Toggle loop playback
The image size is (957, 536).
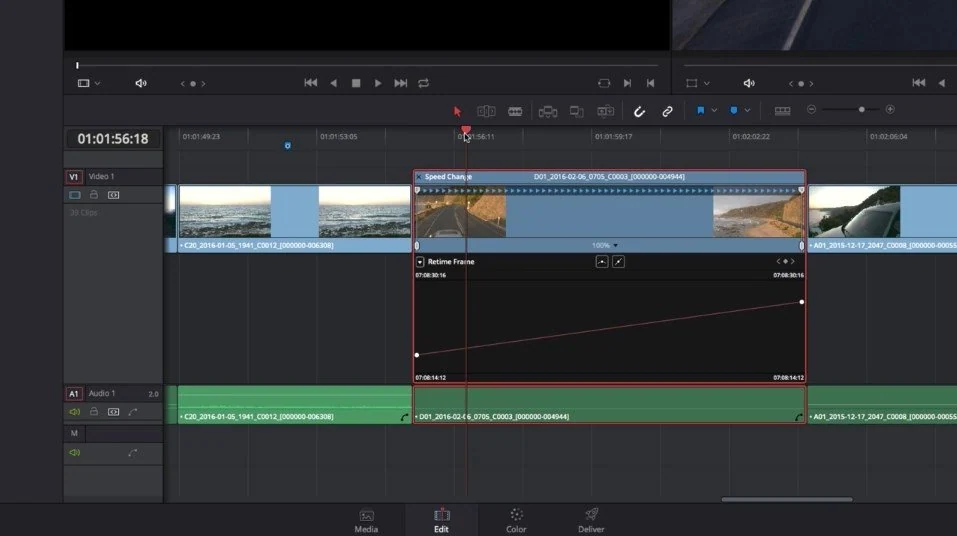(423, 83)
